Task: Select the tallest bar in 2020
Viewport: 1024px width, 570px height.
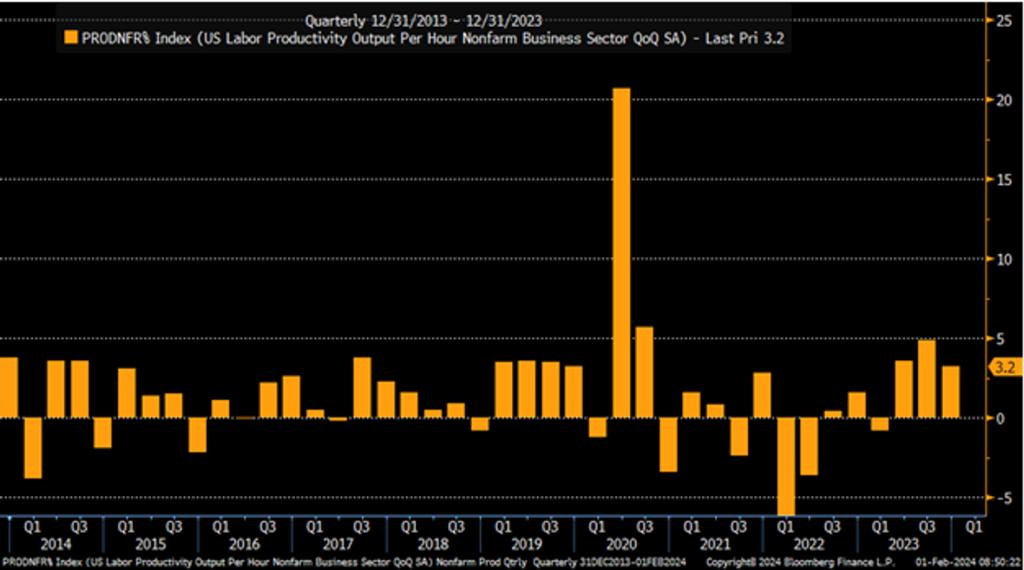Action: pyautogui.click(x=621, y=252)
